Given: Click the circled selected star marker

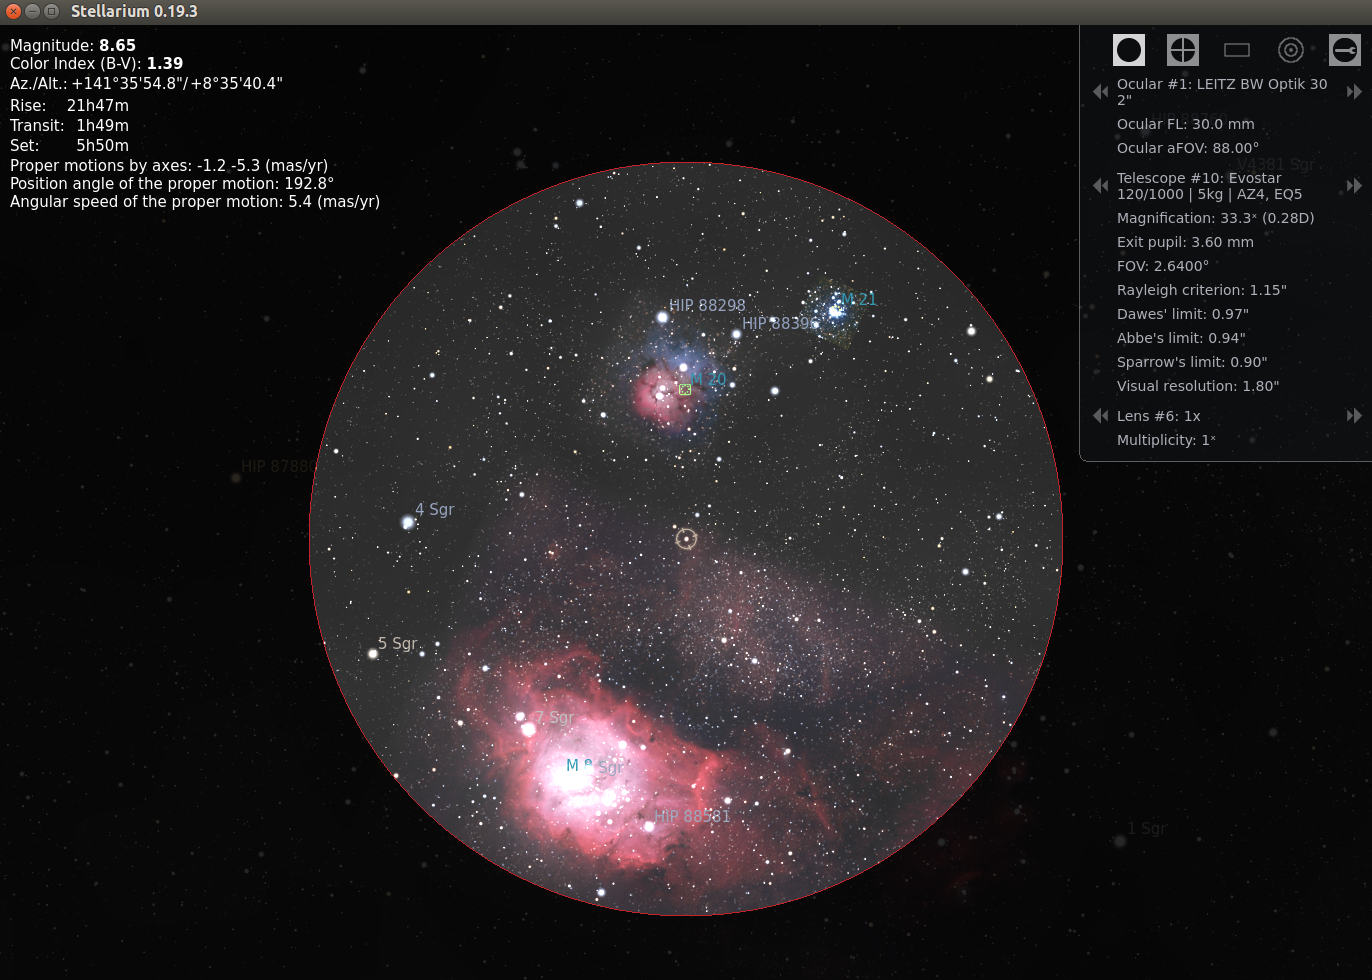Looking at the screenshot, I should click(x=686, y=539).
